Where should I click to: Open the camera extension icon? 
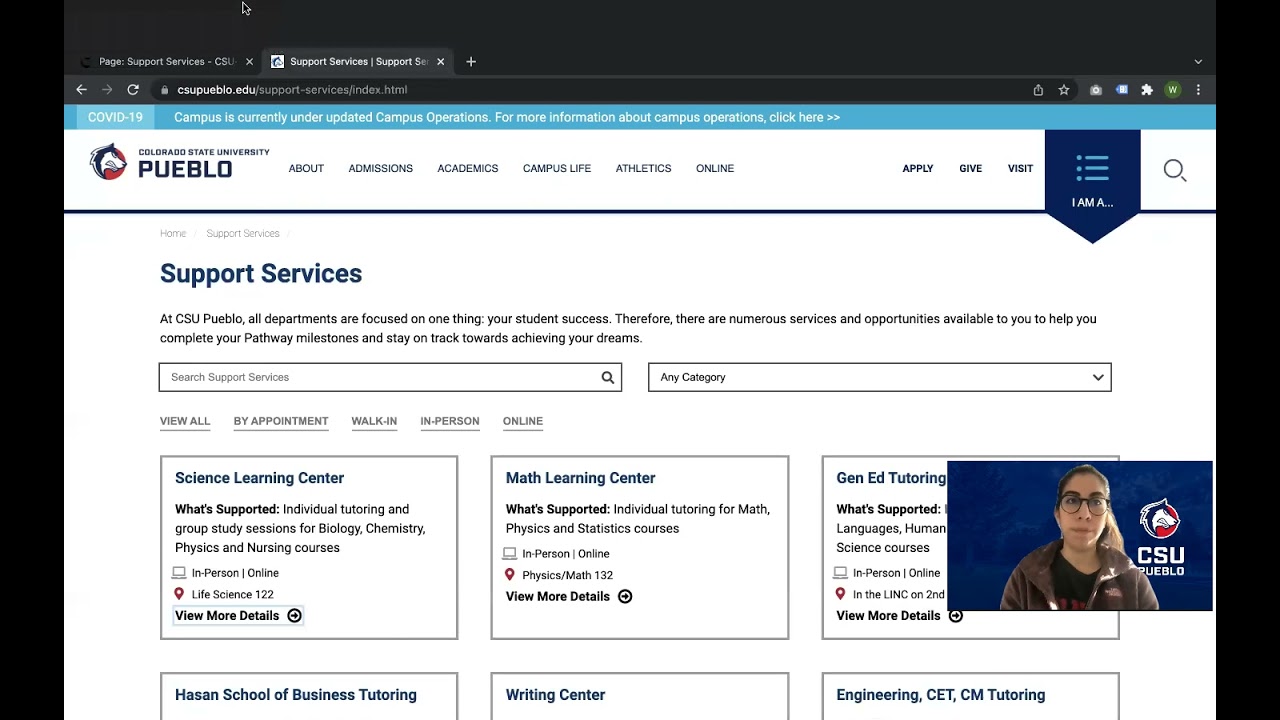(1096, 89)
